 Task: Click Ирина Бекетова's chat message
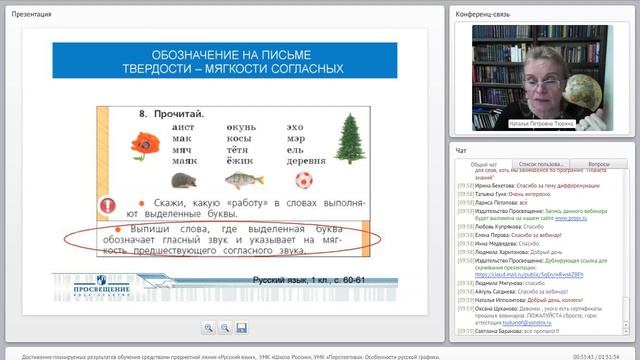pos(529,186)
